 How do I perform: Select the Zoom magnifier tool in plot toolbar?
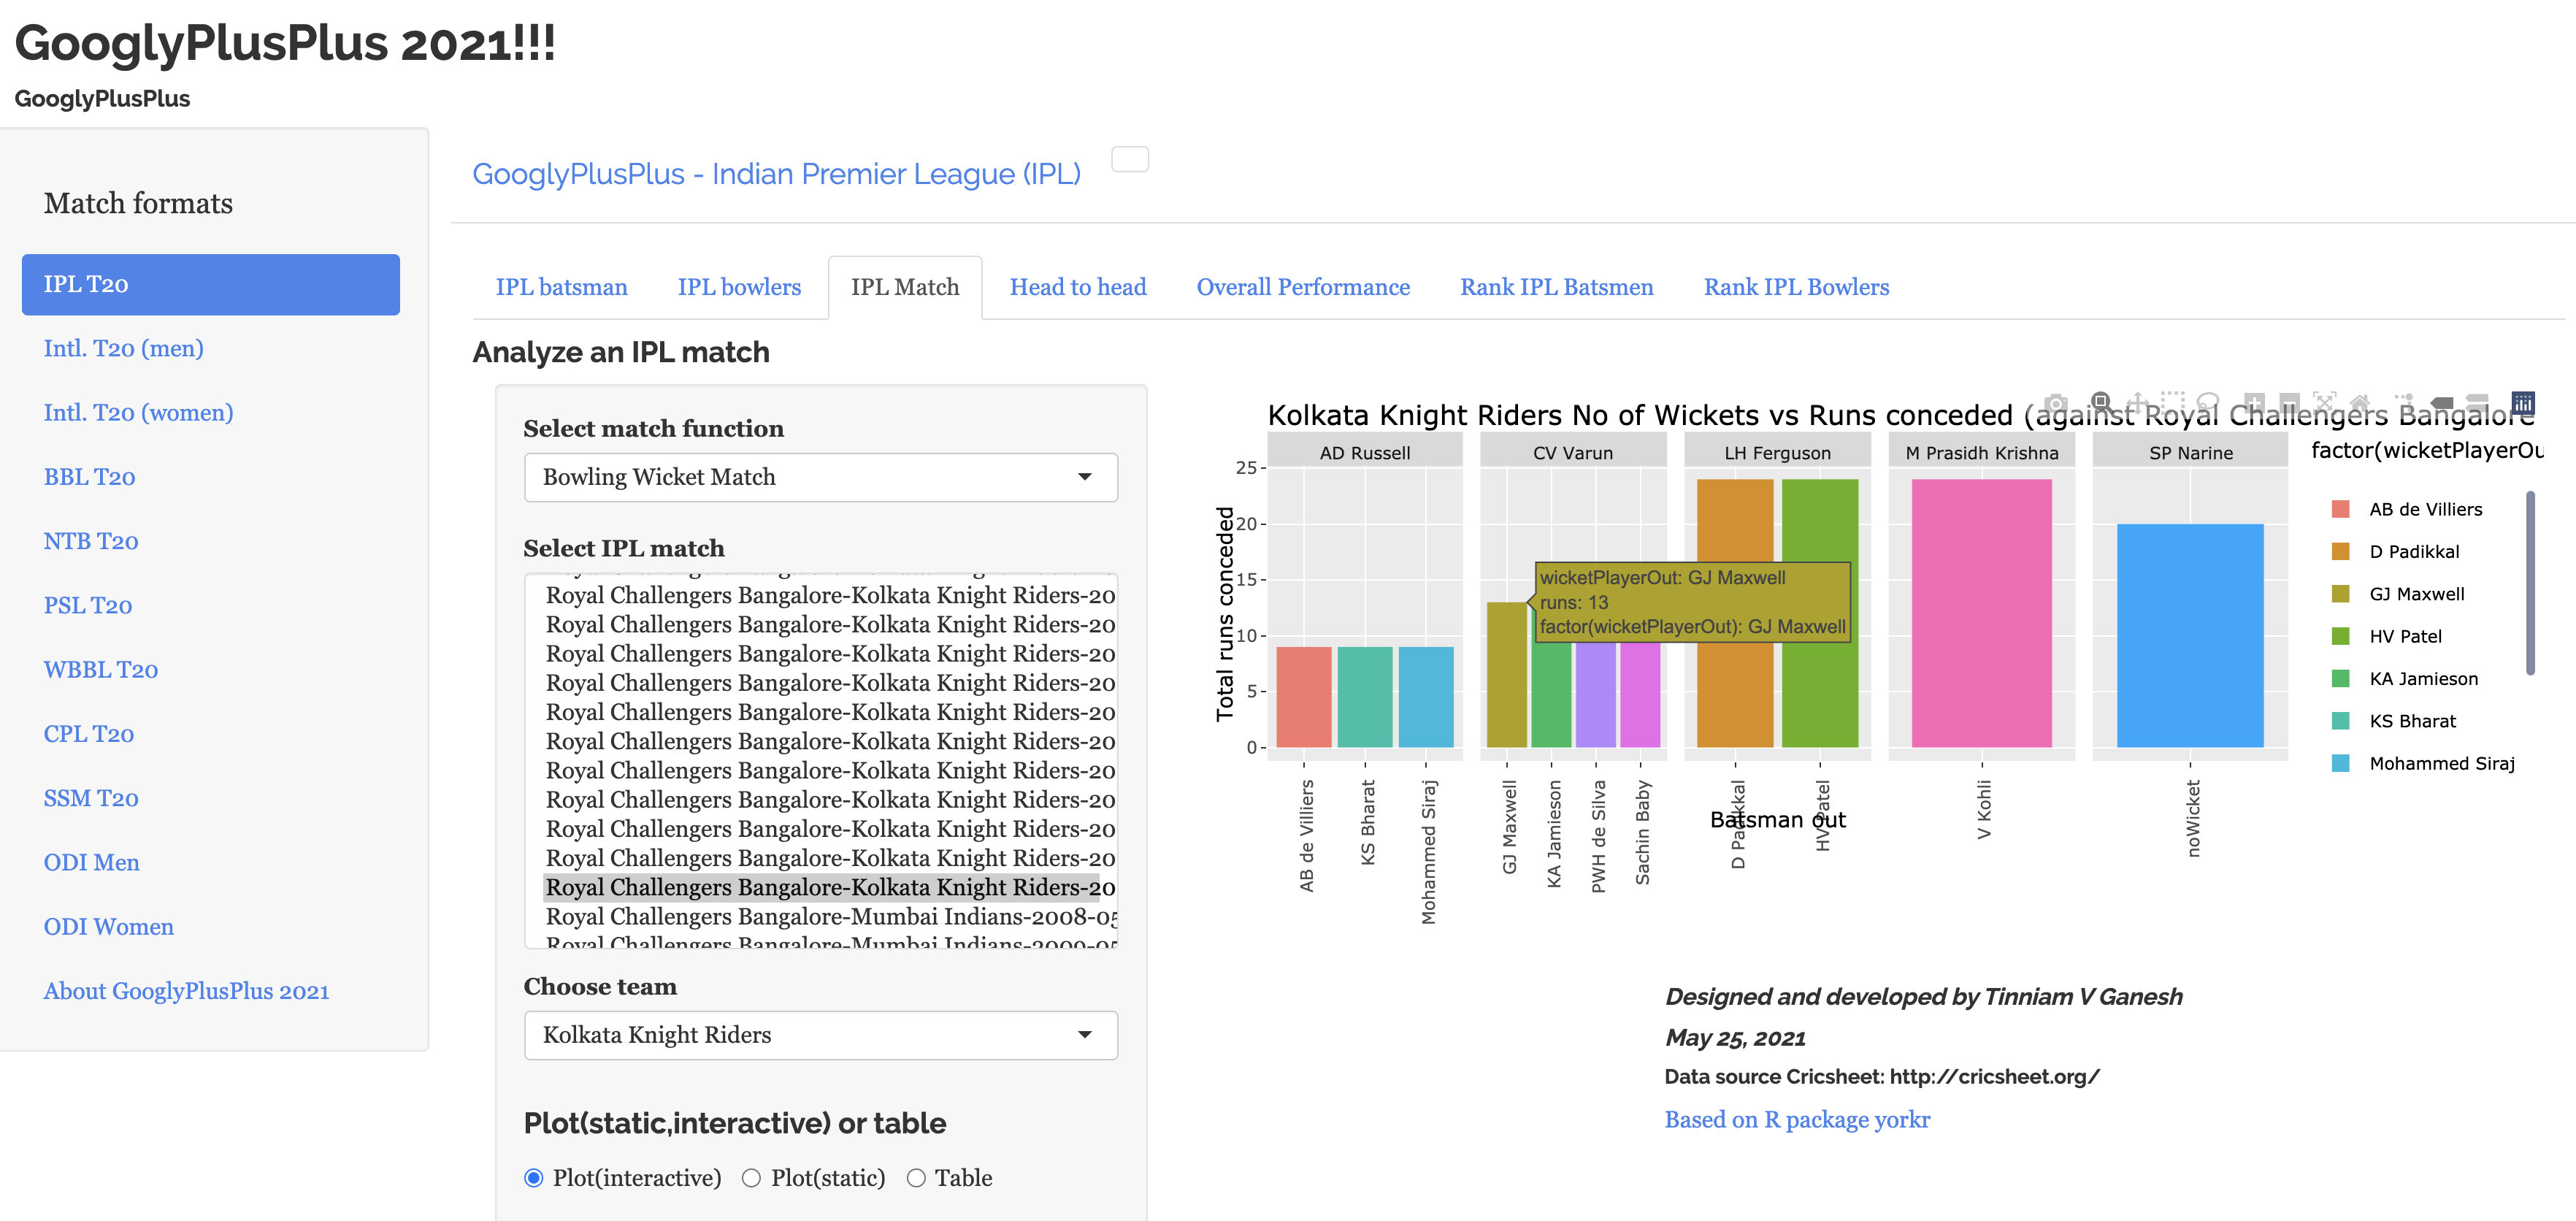2101,402
